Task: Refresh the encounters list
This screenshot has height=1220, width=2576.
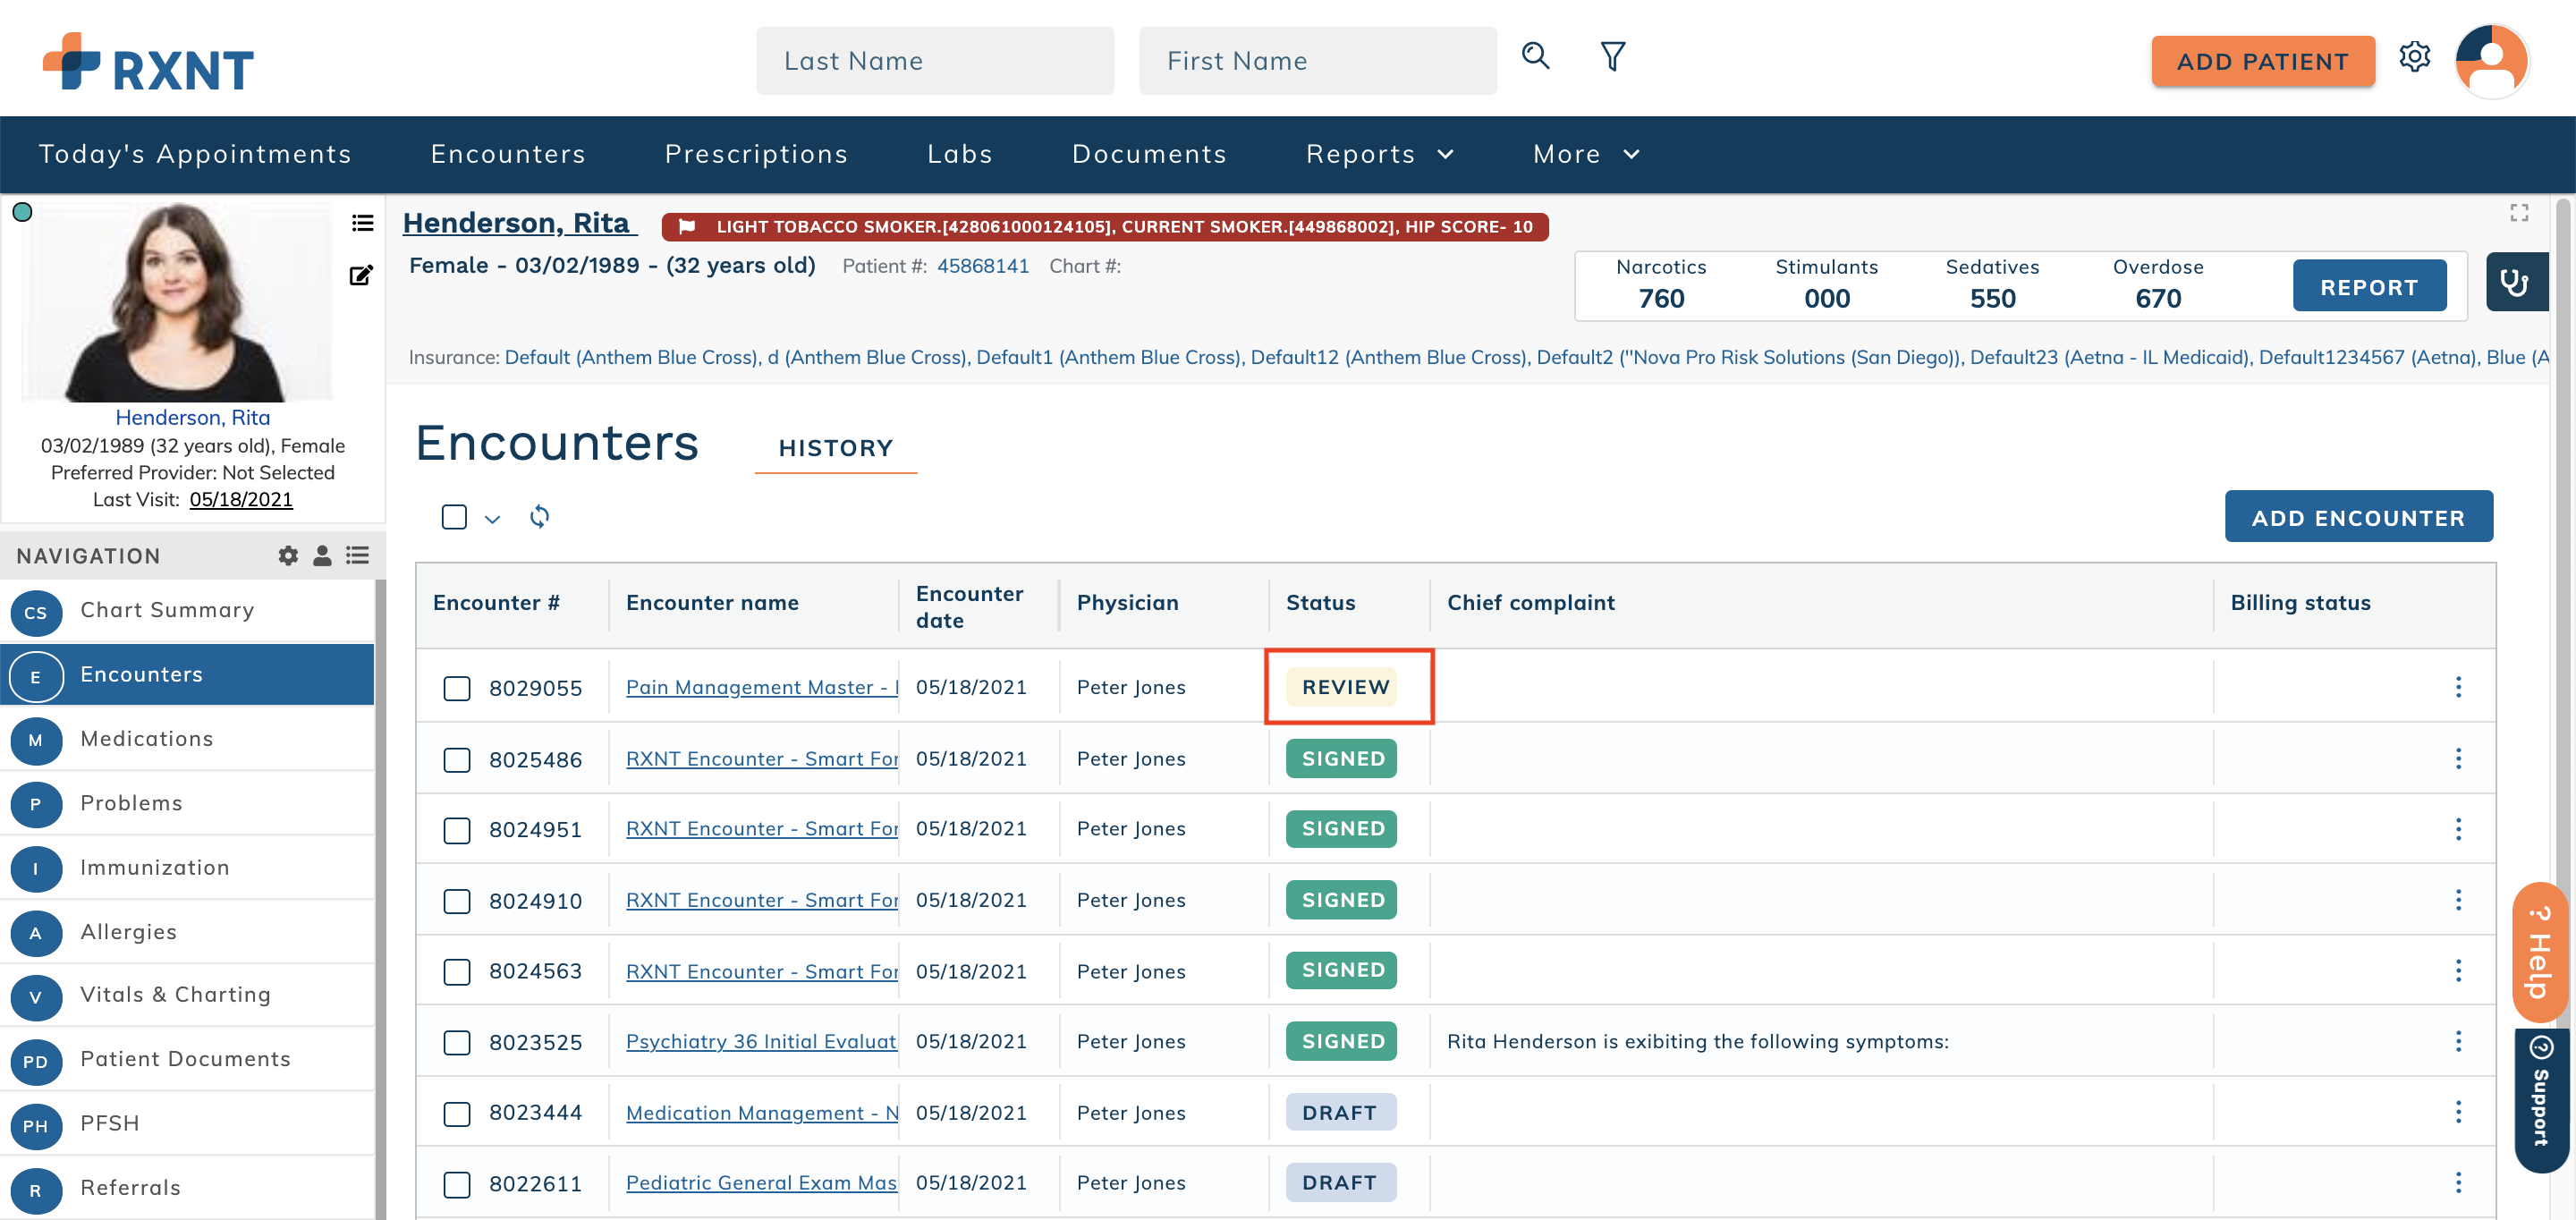Action: pos(539,517)
